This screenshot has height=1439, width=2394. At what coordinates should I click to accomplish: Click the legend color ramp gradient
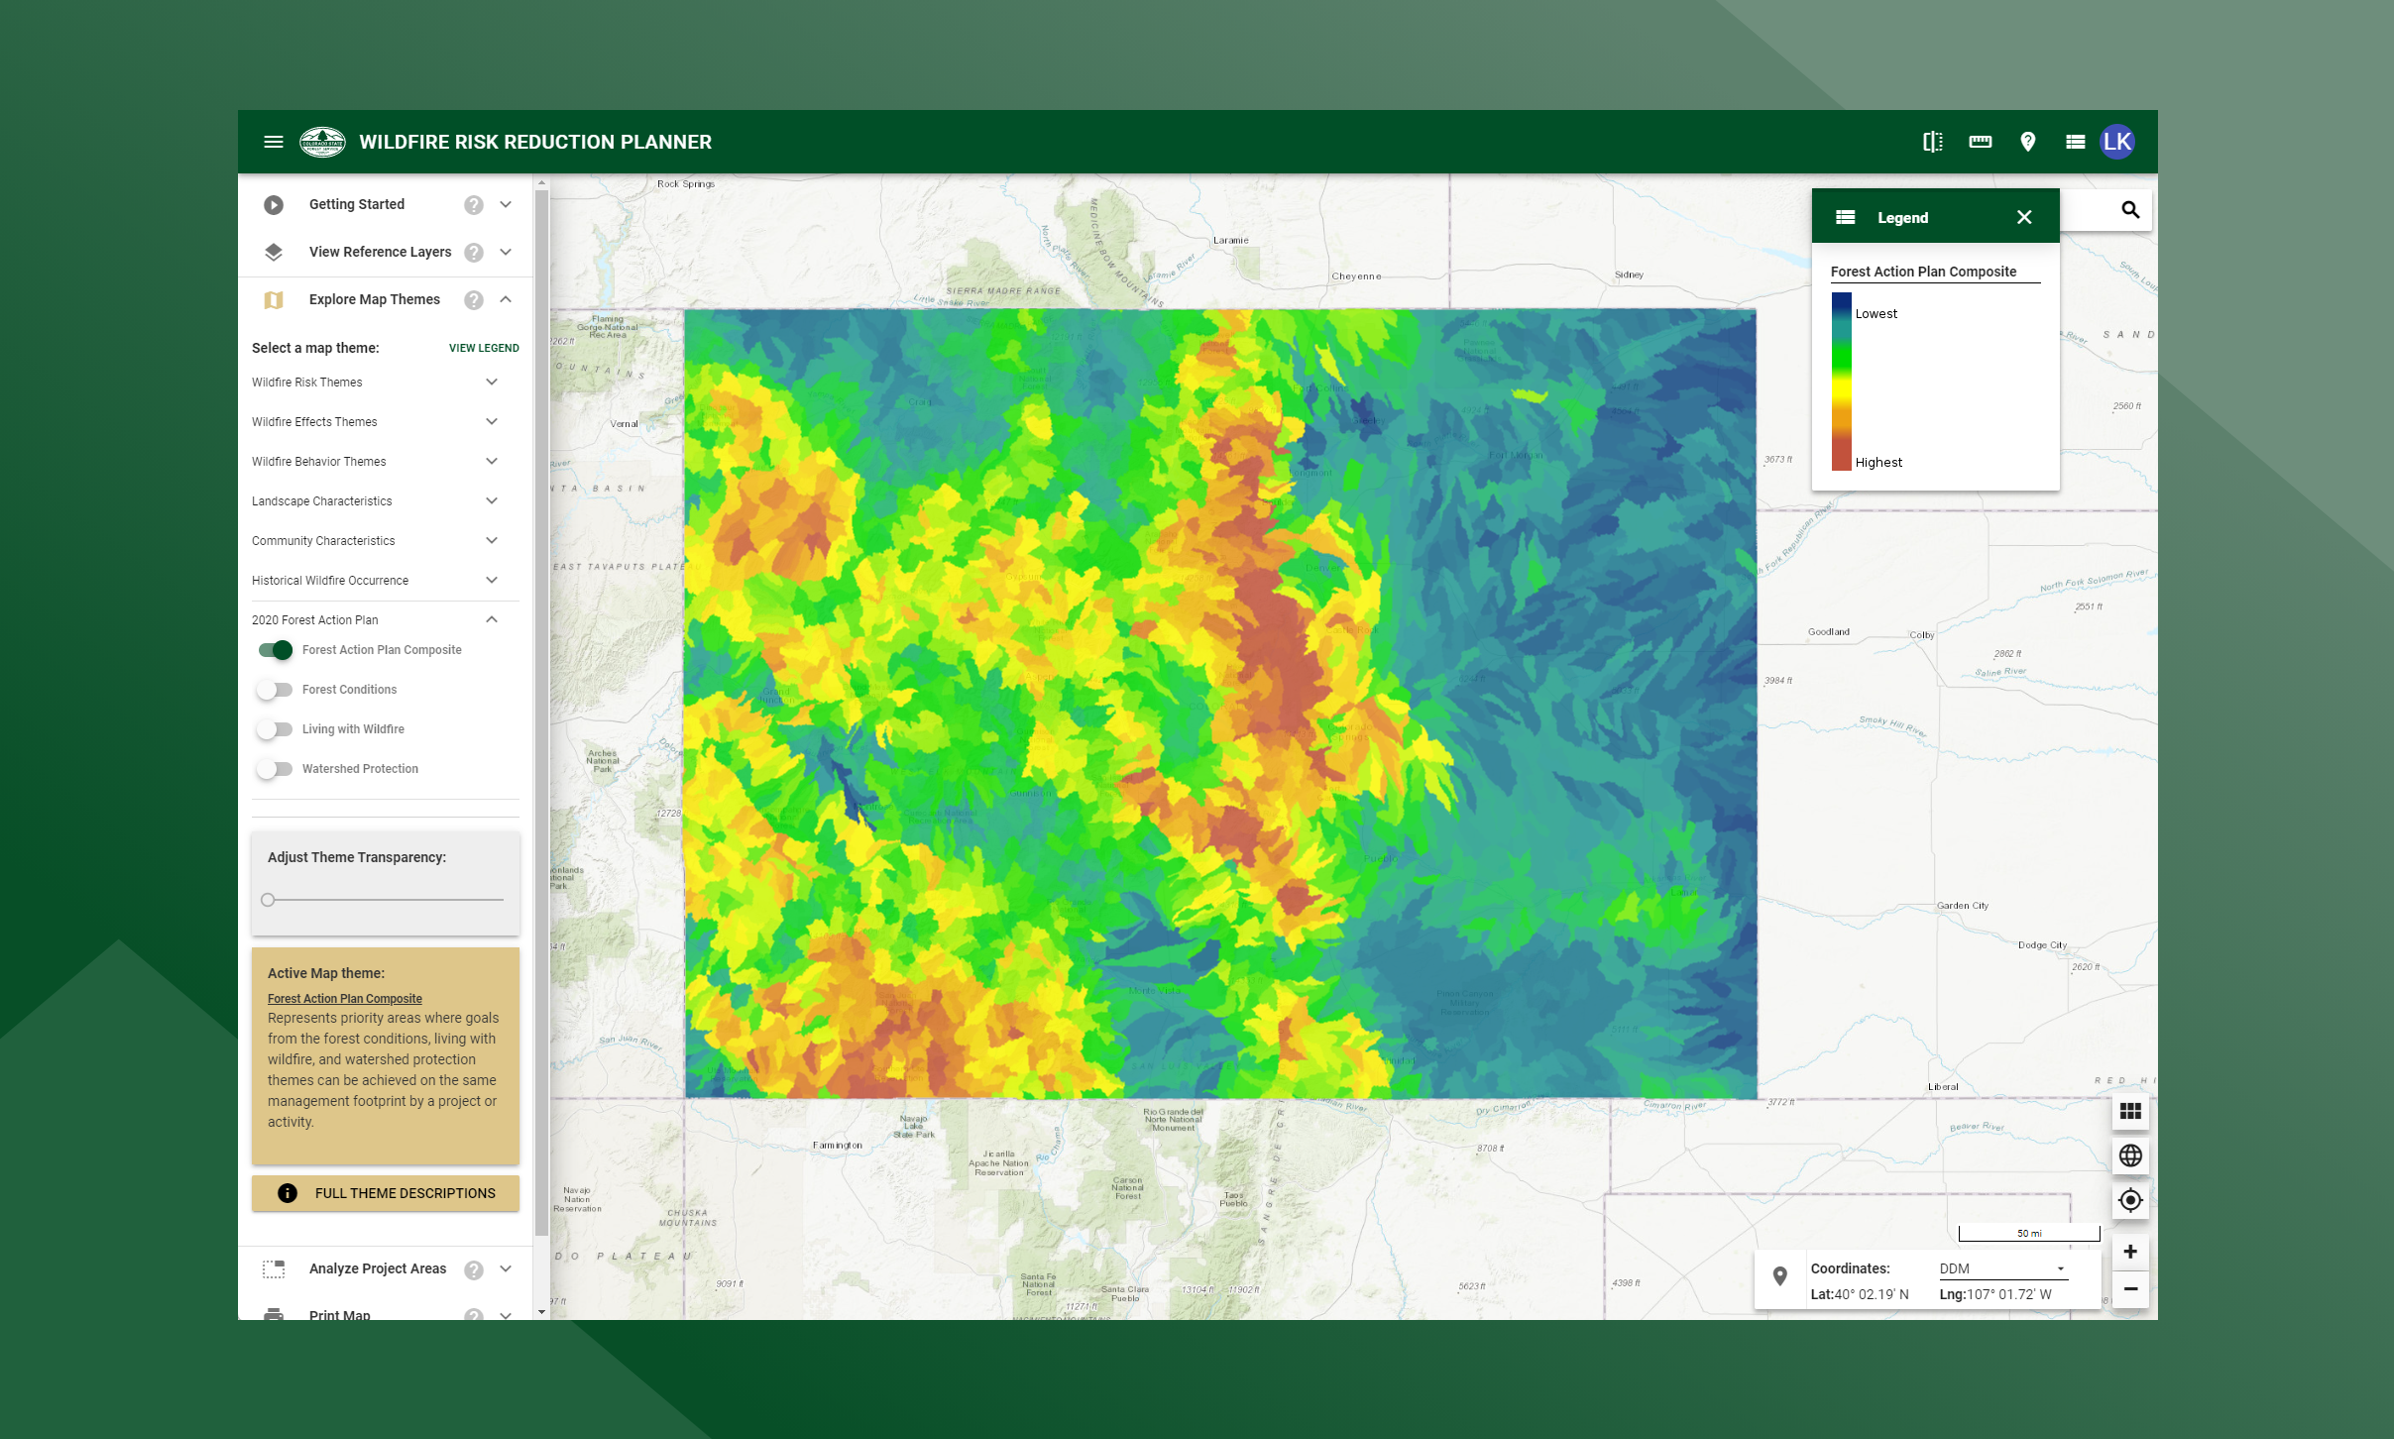coord(1841,381)
